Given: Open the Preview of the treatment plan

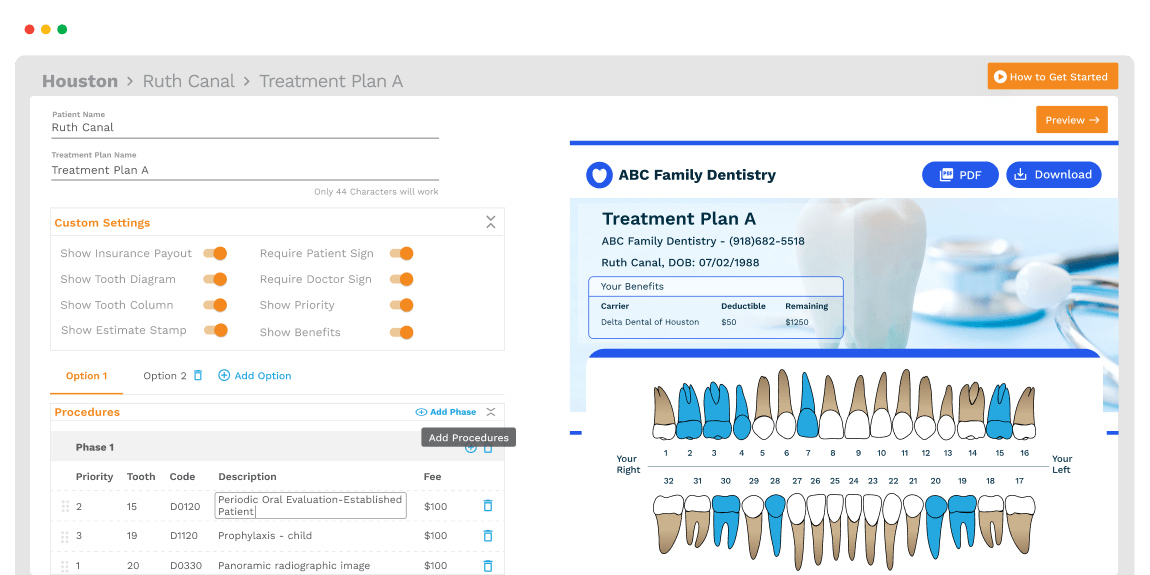Looking at the screenshot, I should [x=1071, y=120].
